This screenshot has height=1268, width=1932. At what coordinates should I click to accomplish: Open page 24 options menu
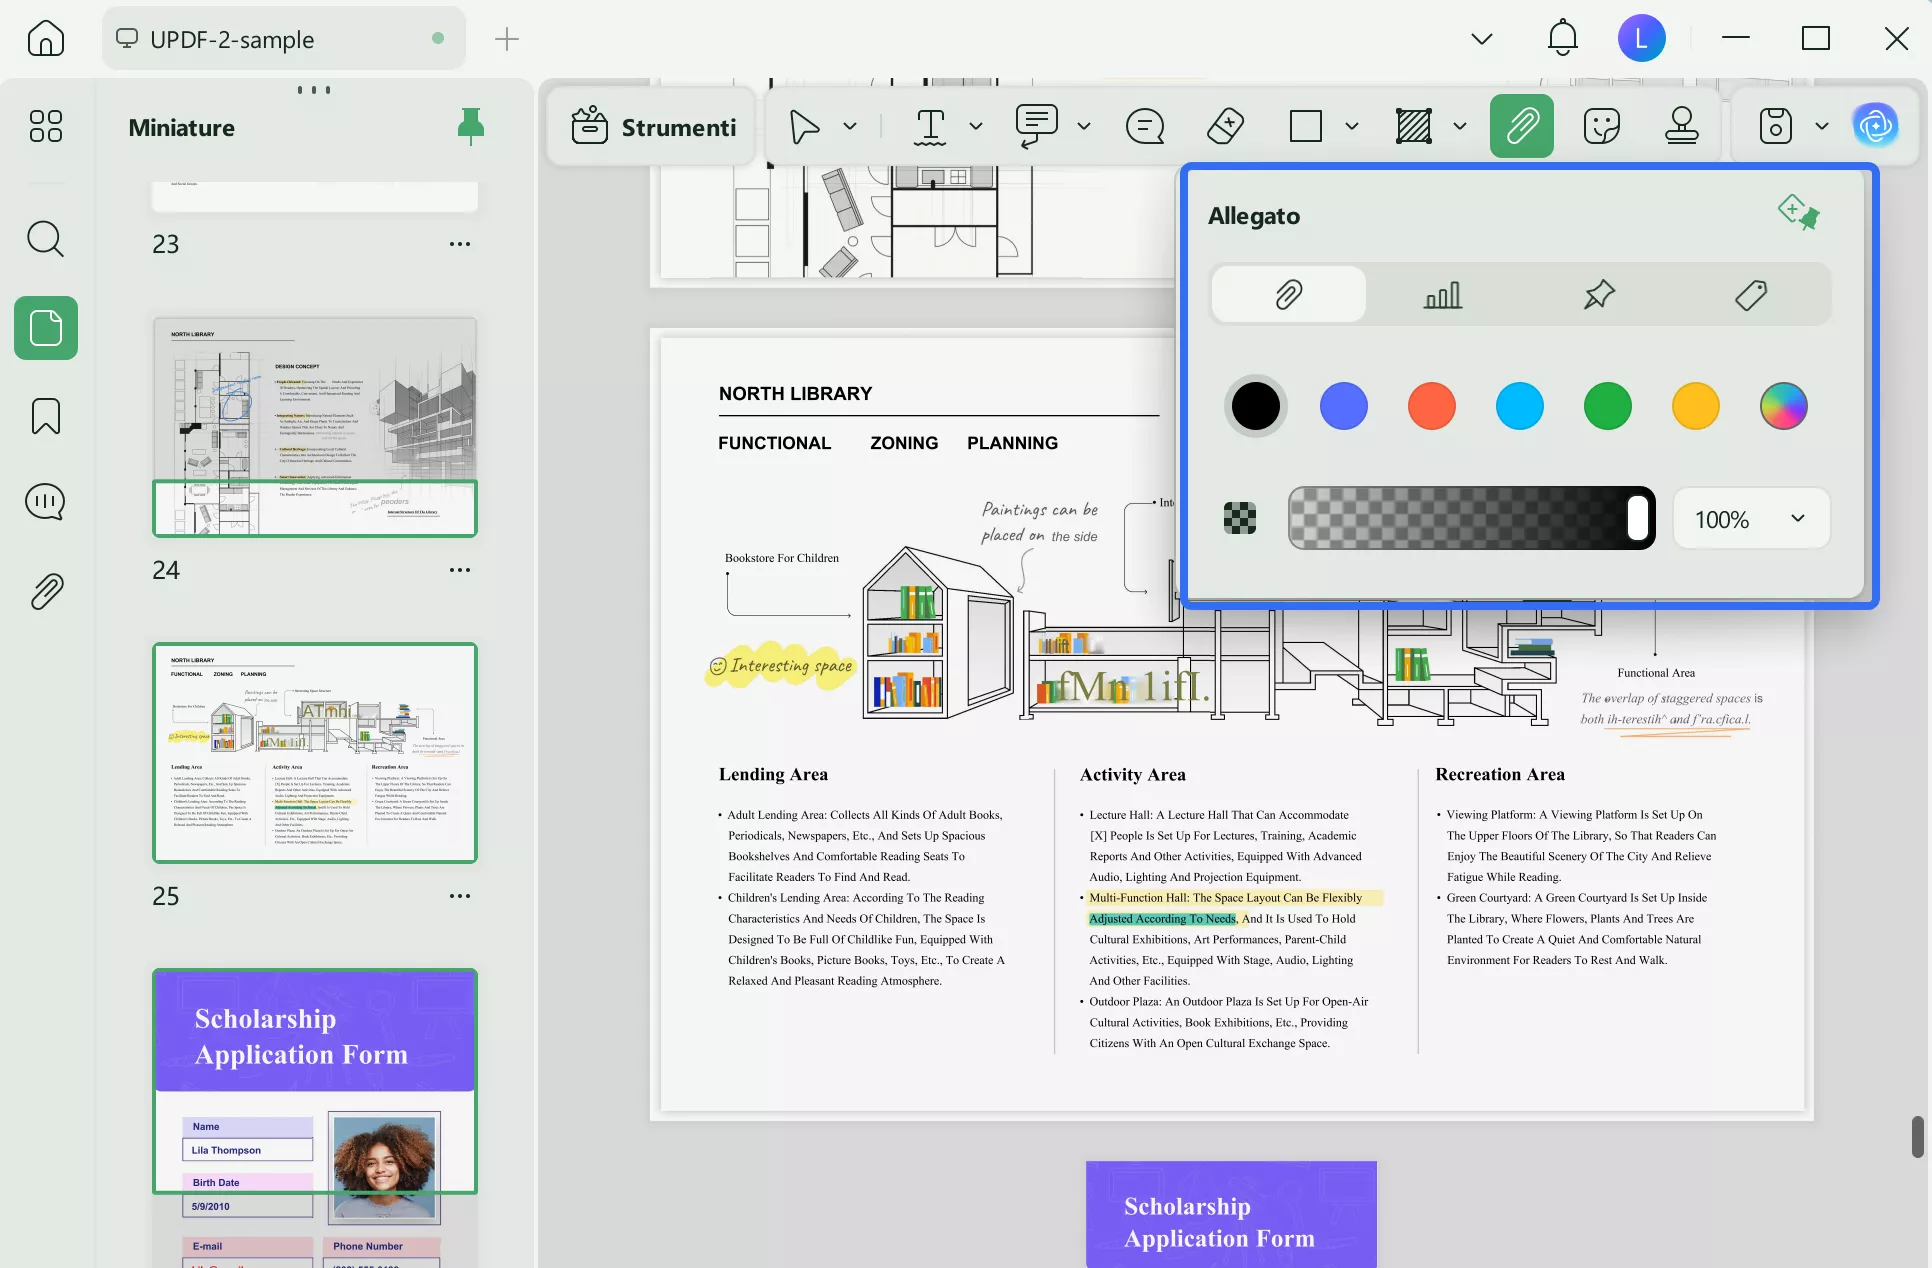[x=459, y=570]
